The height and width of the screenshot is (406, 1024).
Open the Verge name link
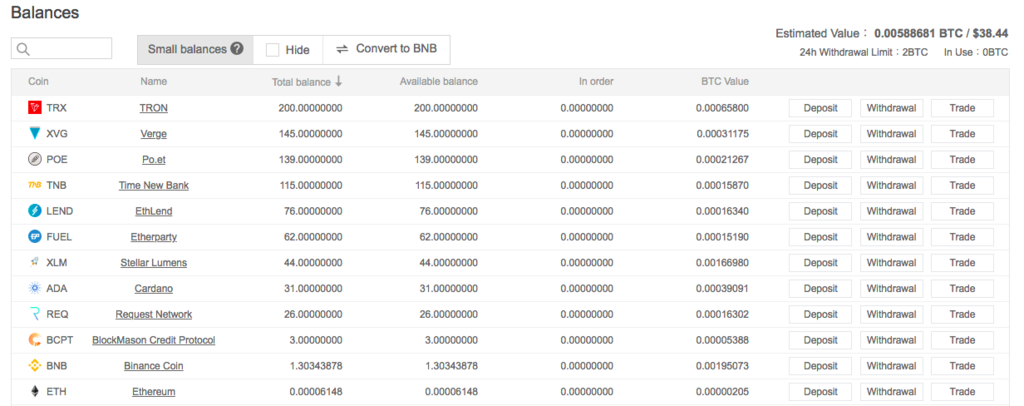click(x=153, y=134)
